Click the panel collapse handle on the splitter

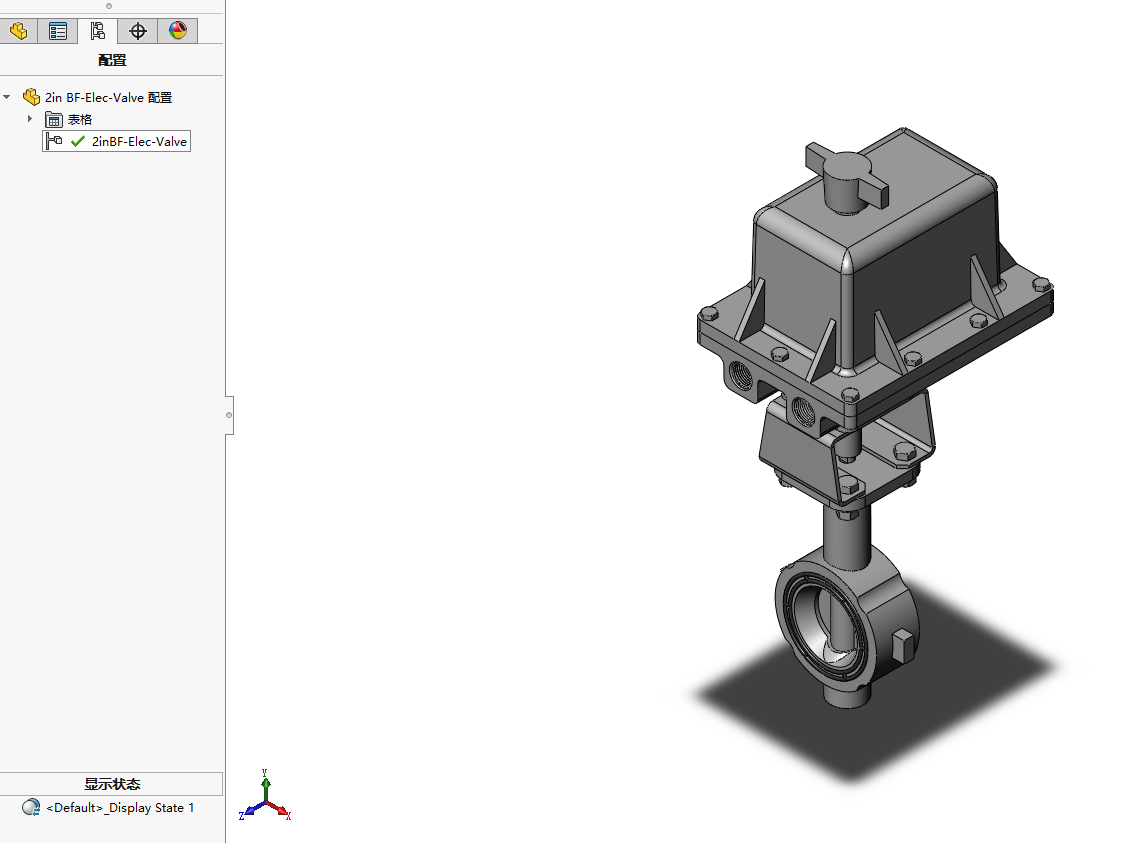229,415
